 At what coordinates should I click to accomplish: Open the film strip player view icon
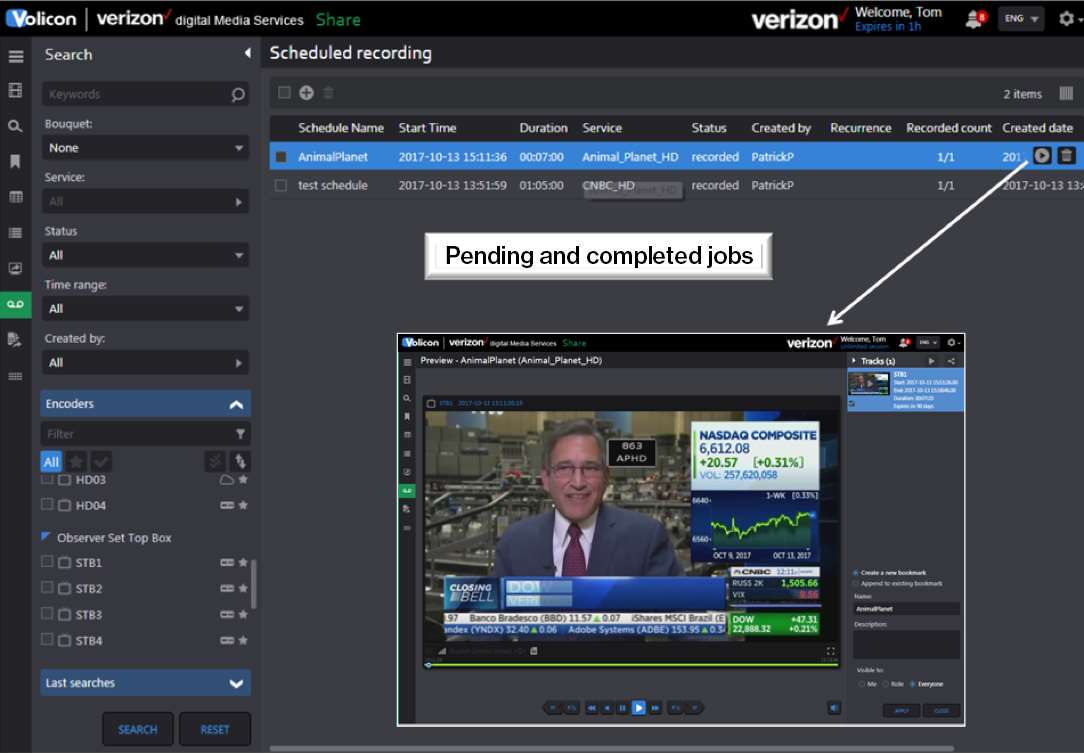click(x=15, y=91)
